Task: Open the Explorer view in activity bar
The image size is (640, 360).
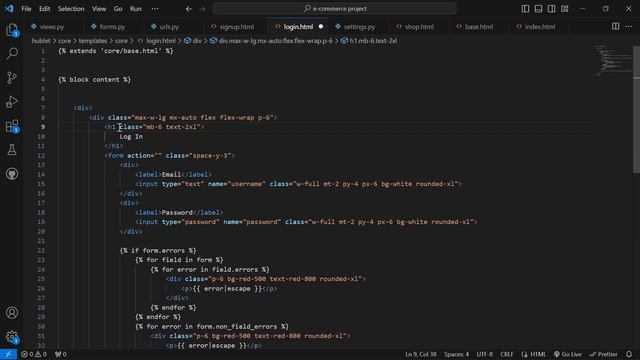Action: point(12,30)
